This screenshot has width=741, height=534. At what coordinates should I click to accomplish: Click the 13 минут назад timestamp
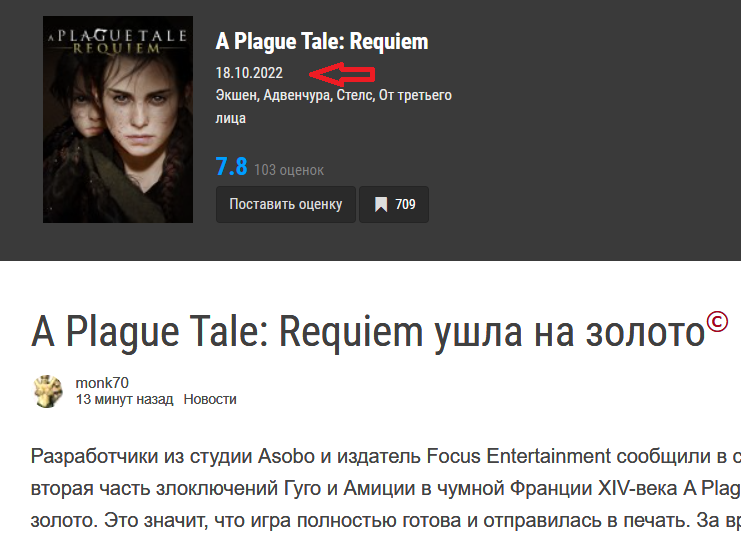point(124,400)
